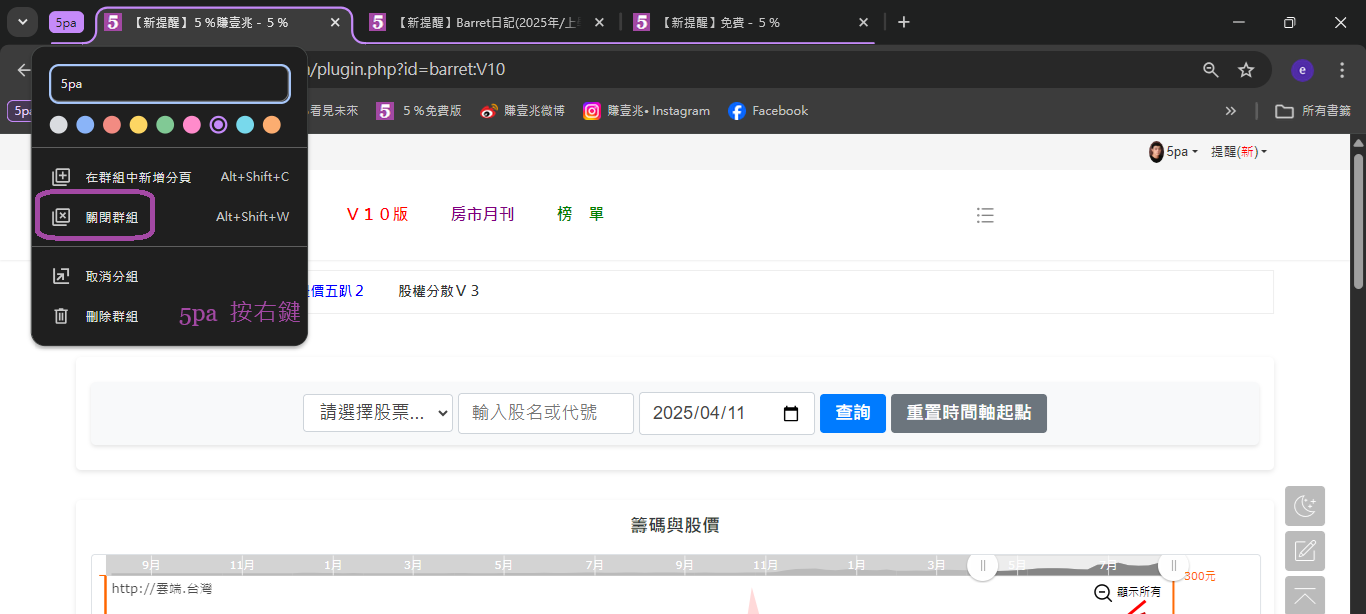Close the 5％賺壹兆 tab
Screen dimensions: 1366x614
[x=333, y=22]
